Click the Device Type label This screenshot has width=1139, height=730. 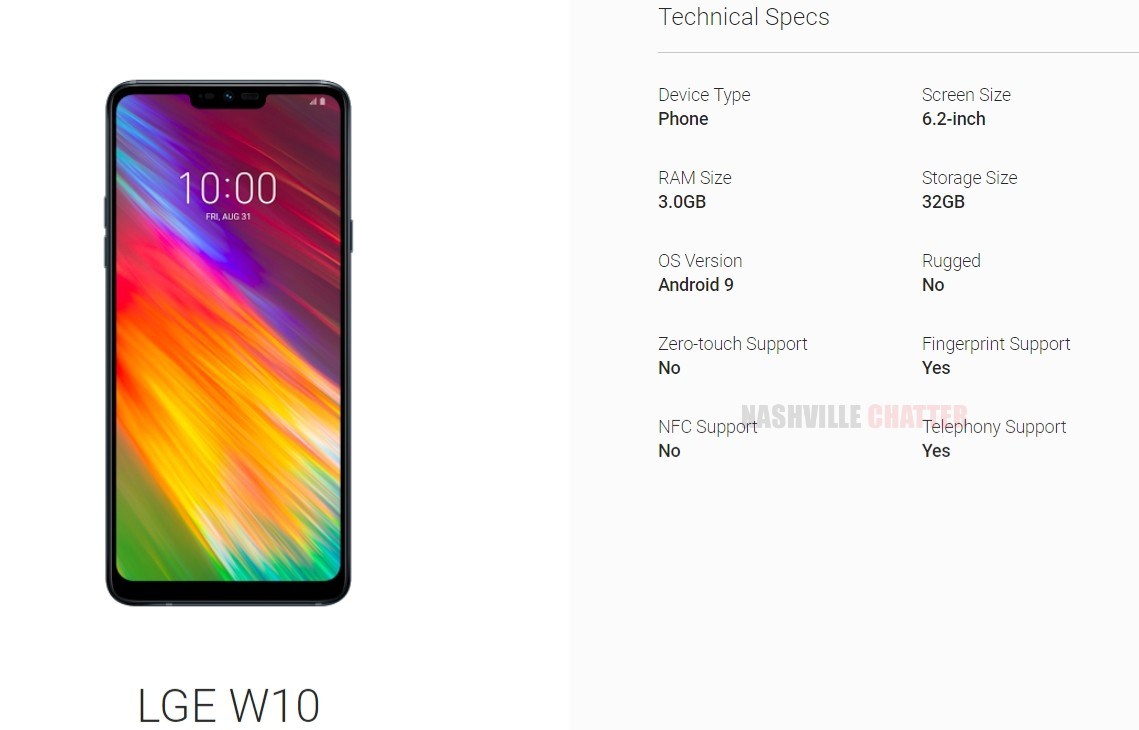[x=704, y=95]
